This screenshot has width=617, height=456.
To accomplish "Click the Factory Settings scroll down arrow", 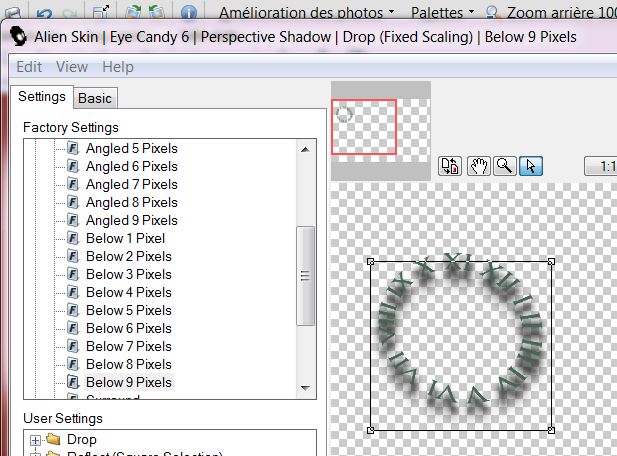I will click(x=305, y=388).
